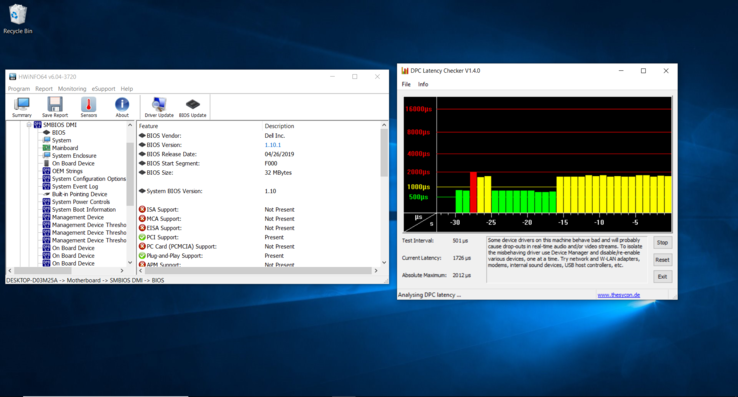738x397 pixels.
Task: Launch Driver Update toolbar icon
Action: pyautogui.click(x=159, y=107)
